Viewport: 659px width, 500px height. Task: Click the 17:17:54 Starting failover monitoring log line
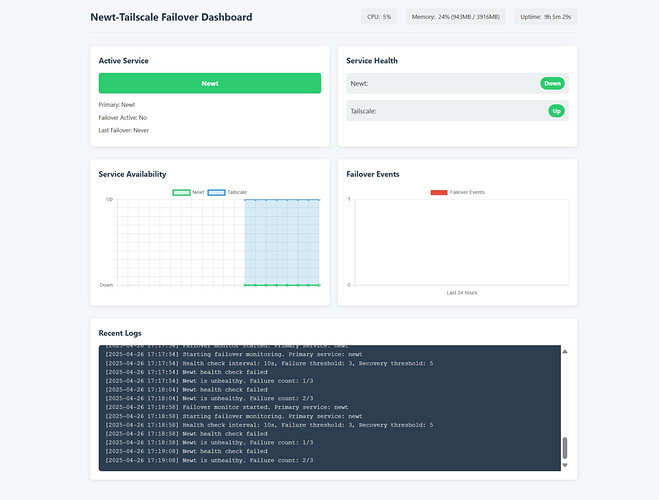coord(234,354)
